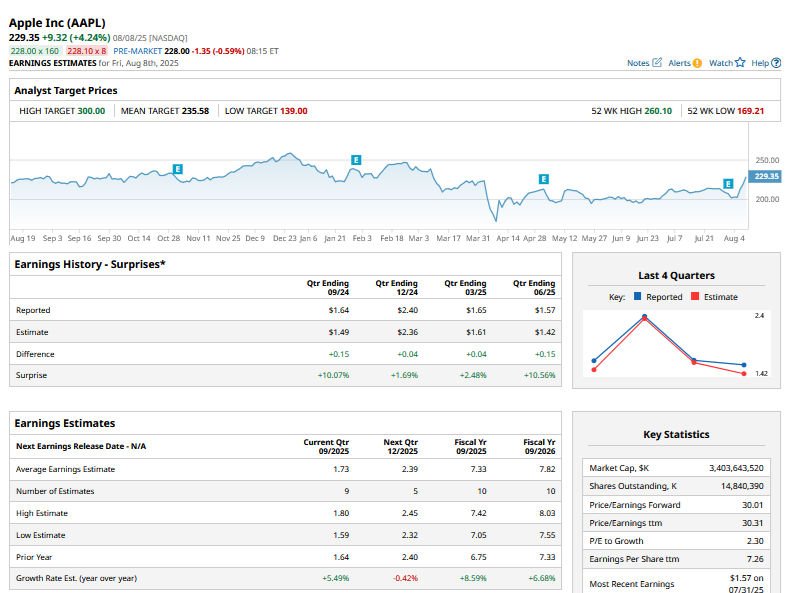Click the Surprise +1.69% cell
The width and height of the screenshot is (794, 593).
[x=404, y=375]
